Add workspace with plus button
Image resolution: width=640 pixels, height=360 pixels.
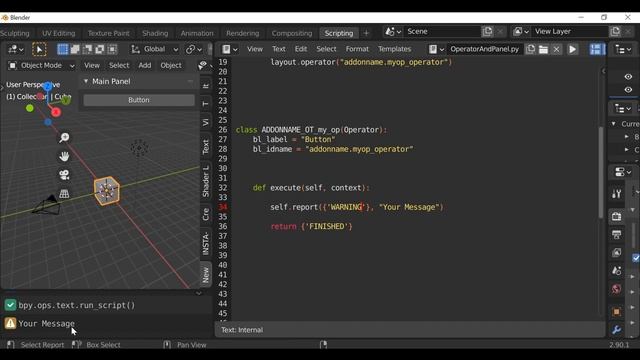pyautogui.click(x=366, y=33)
